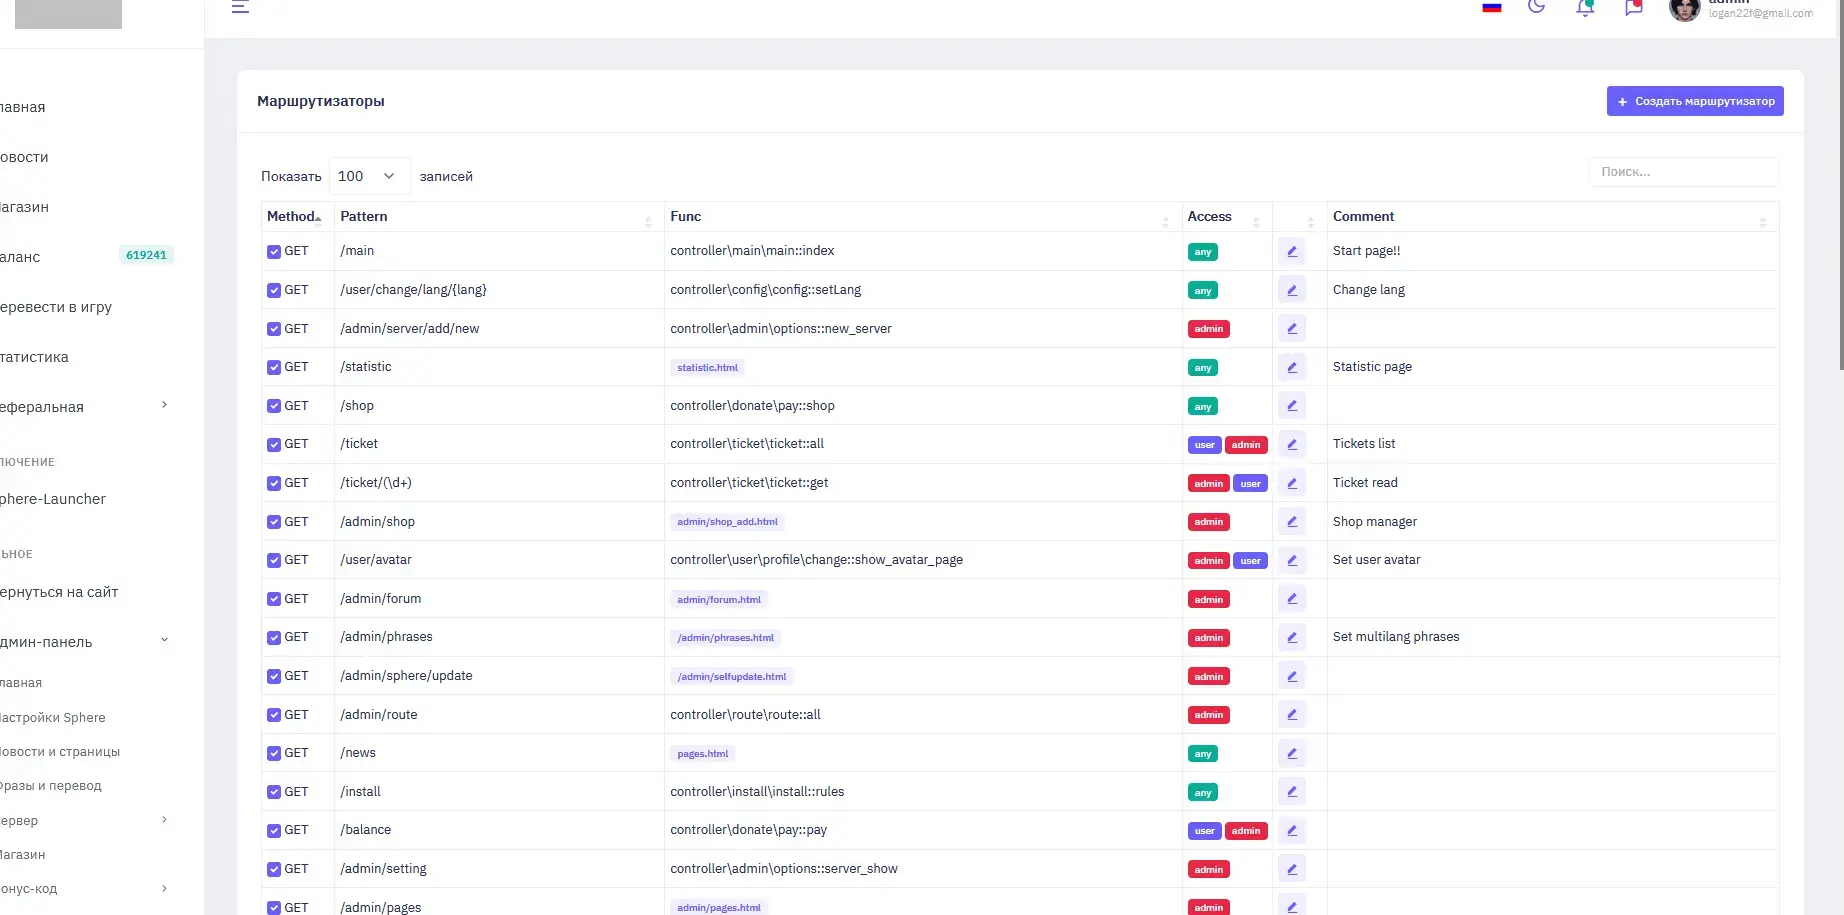Open Баланс sidebar item
The image size is (1844, 915).
point(20,257)
